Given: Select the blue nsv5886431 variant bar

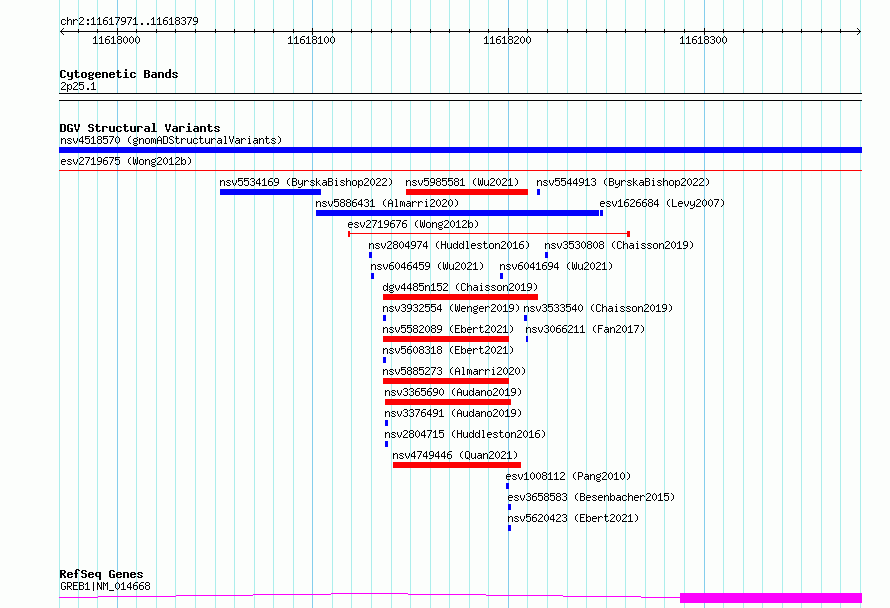Looking at the screenshot, I should point(457,213).
